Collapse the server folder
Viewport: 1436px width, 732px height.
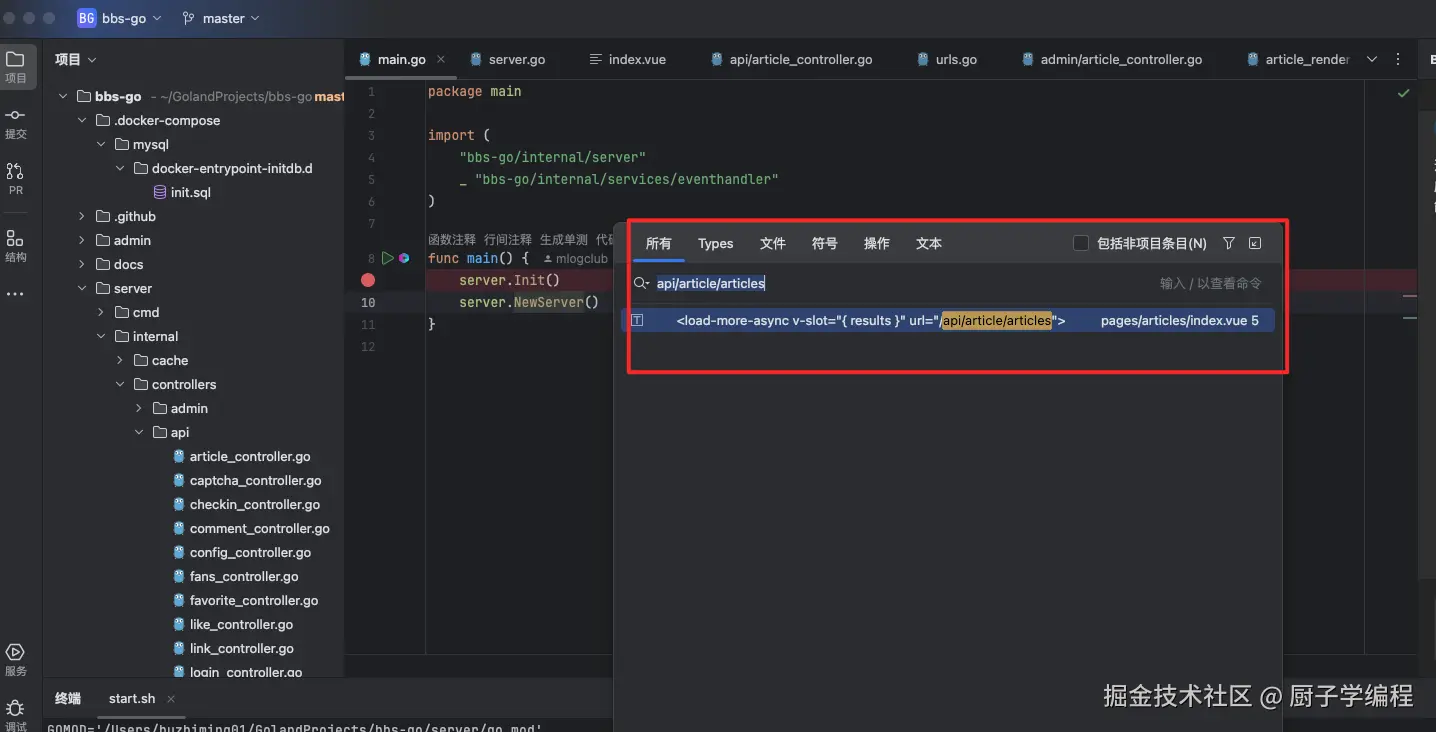pos(82,288)
